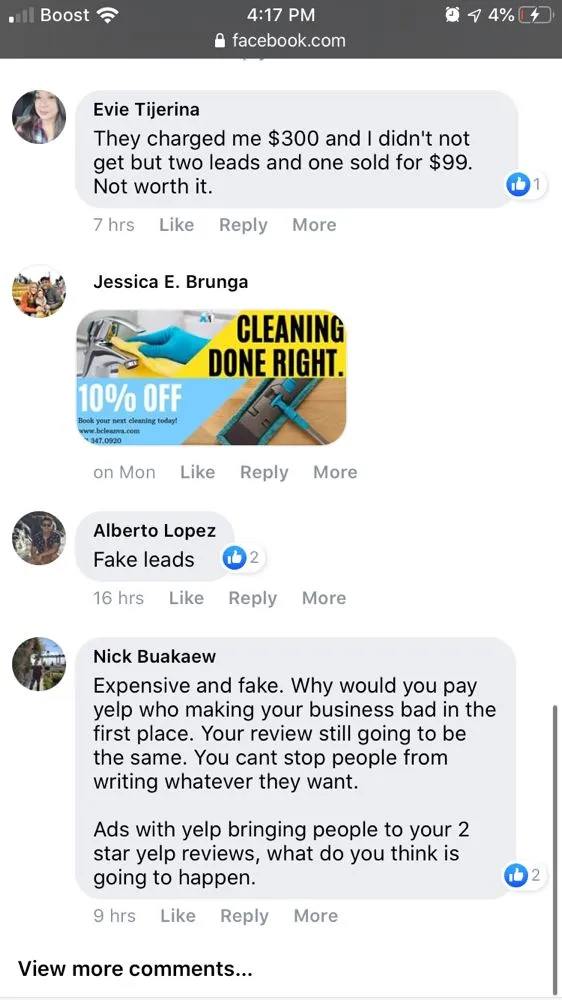Tap Nick Buakaew's profile picture
The image size is (562, 1000).
point(39,664)
